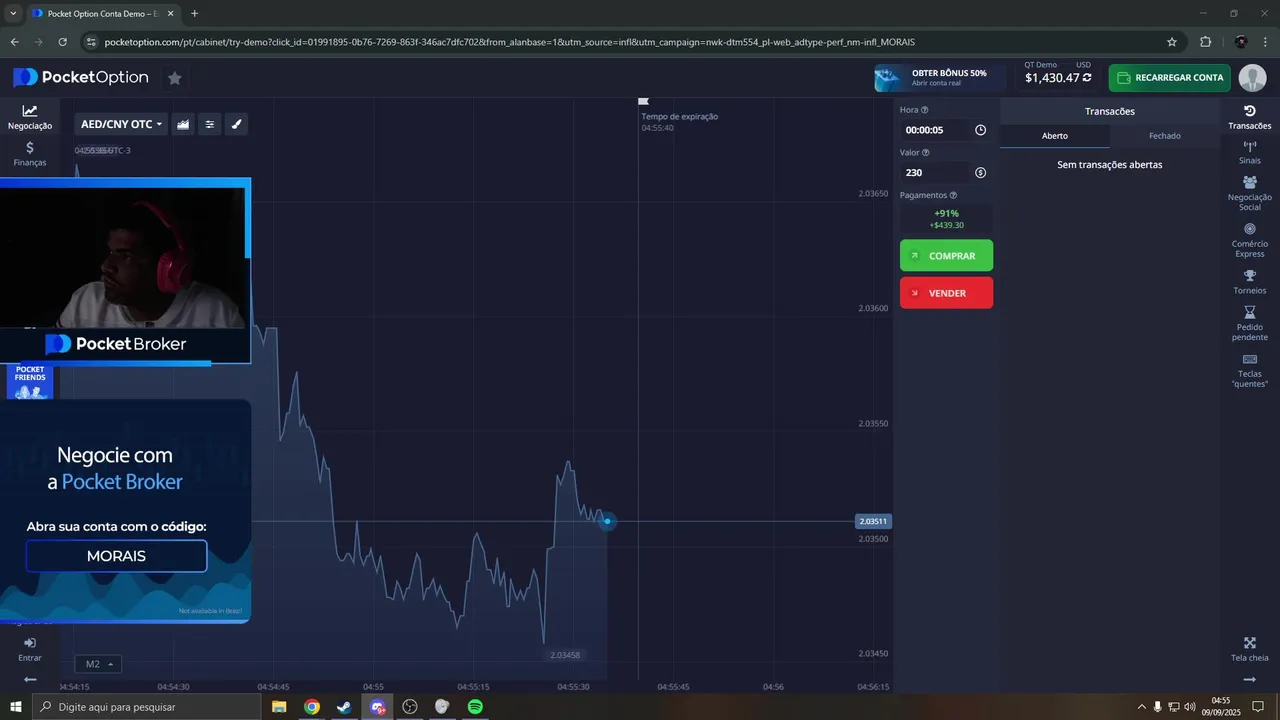Click the browser address bar URL
The image size is (1280, 720).
(x=509, y=42)
